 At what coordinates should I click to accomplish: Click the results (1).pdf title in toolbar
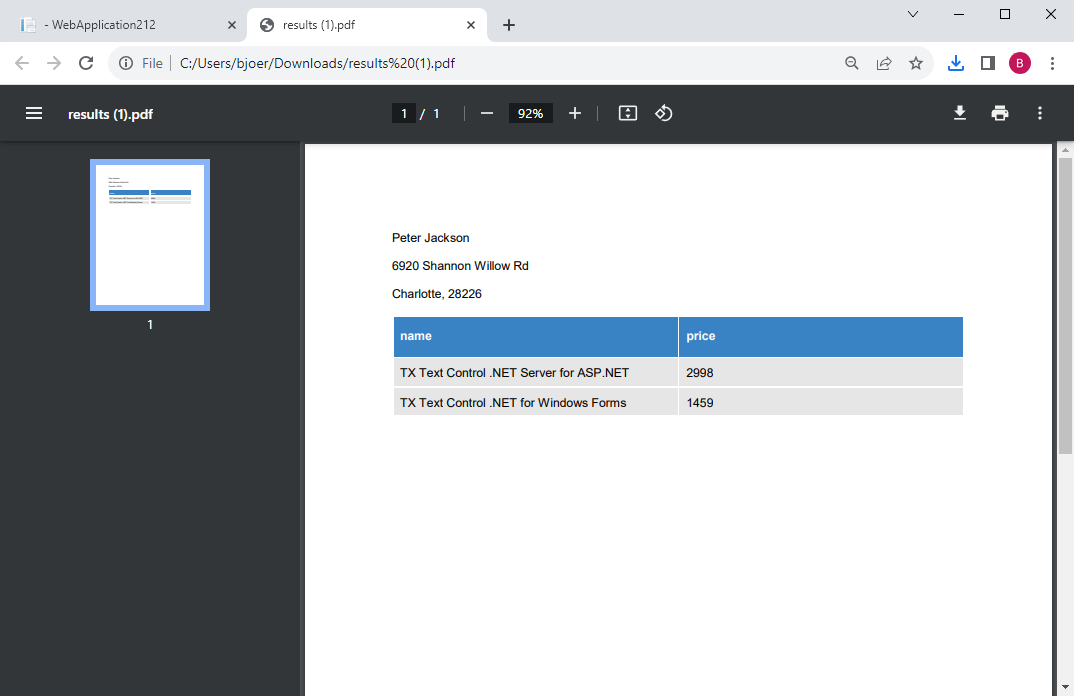[110, 114]
